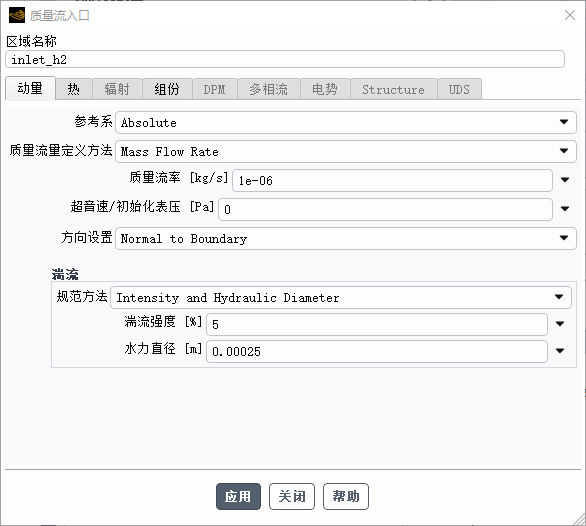
Task: Switch to the 组份 tab
Action: [x=167, y=89]
